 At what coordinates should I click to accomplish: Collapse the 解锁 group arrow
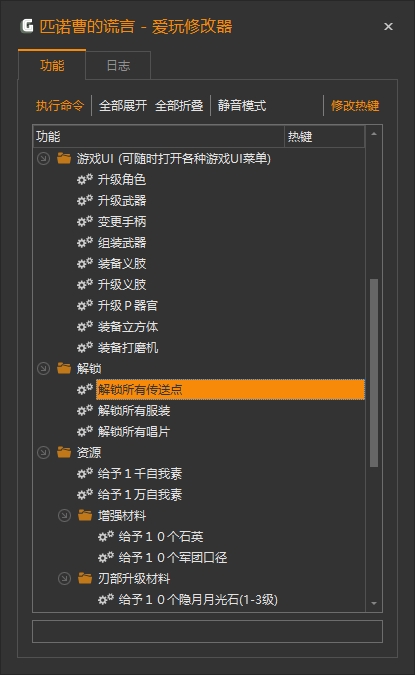[43, 368]
